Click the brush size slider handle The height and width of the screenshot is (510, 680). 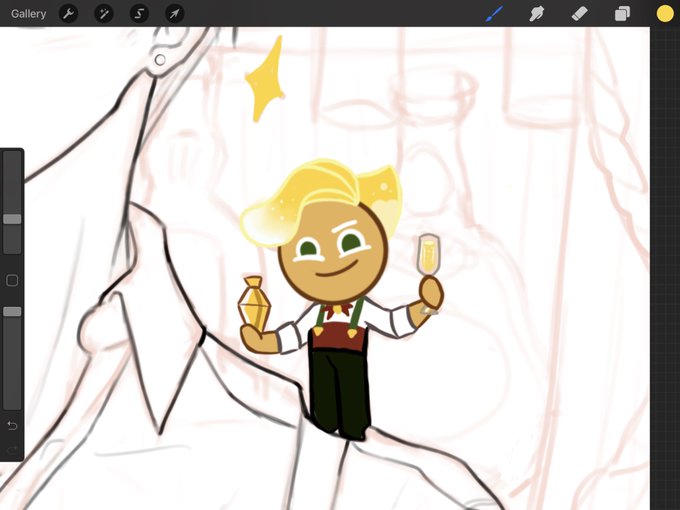click(x=12, y=219)
